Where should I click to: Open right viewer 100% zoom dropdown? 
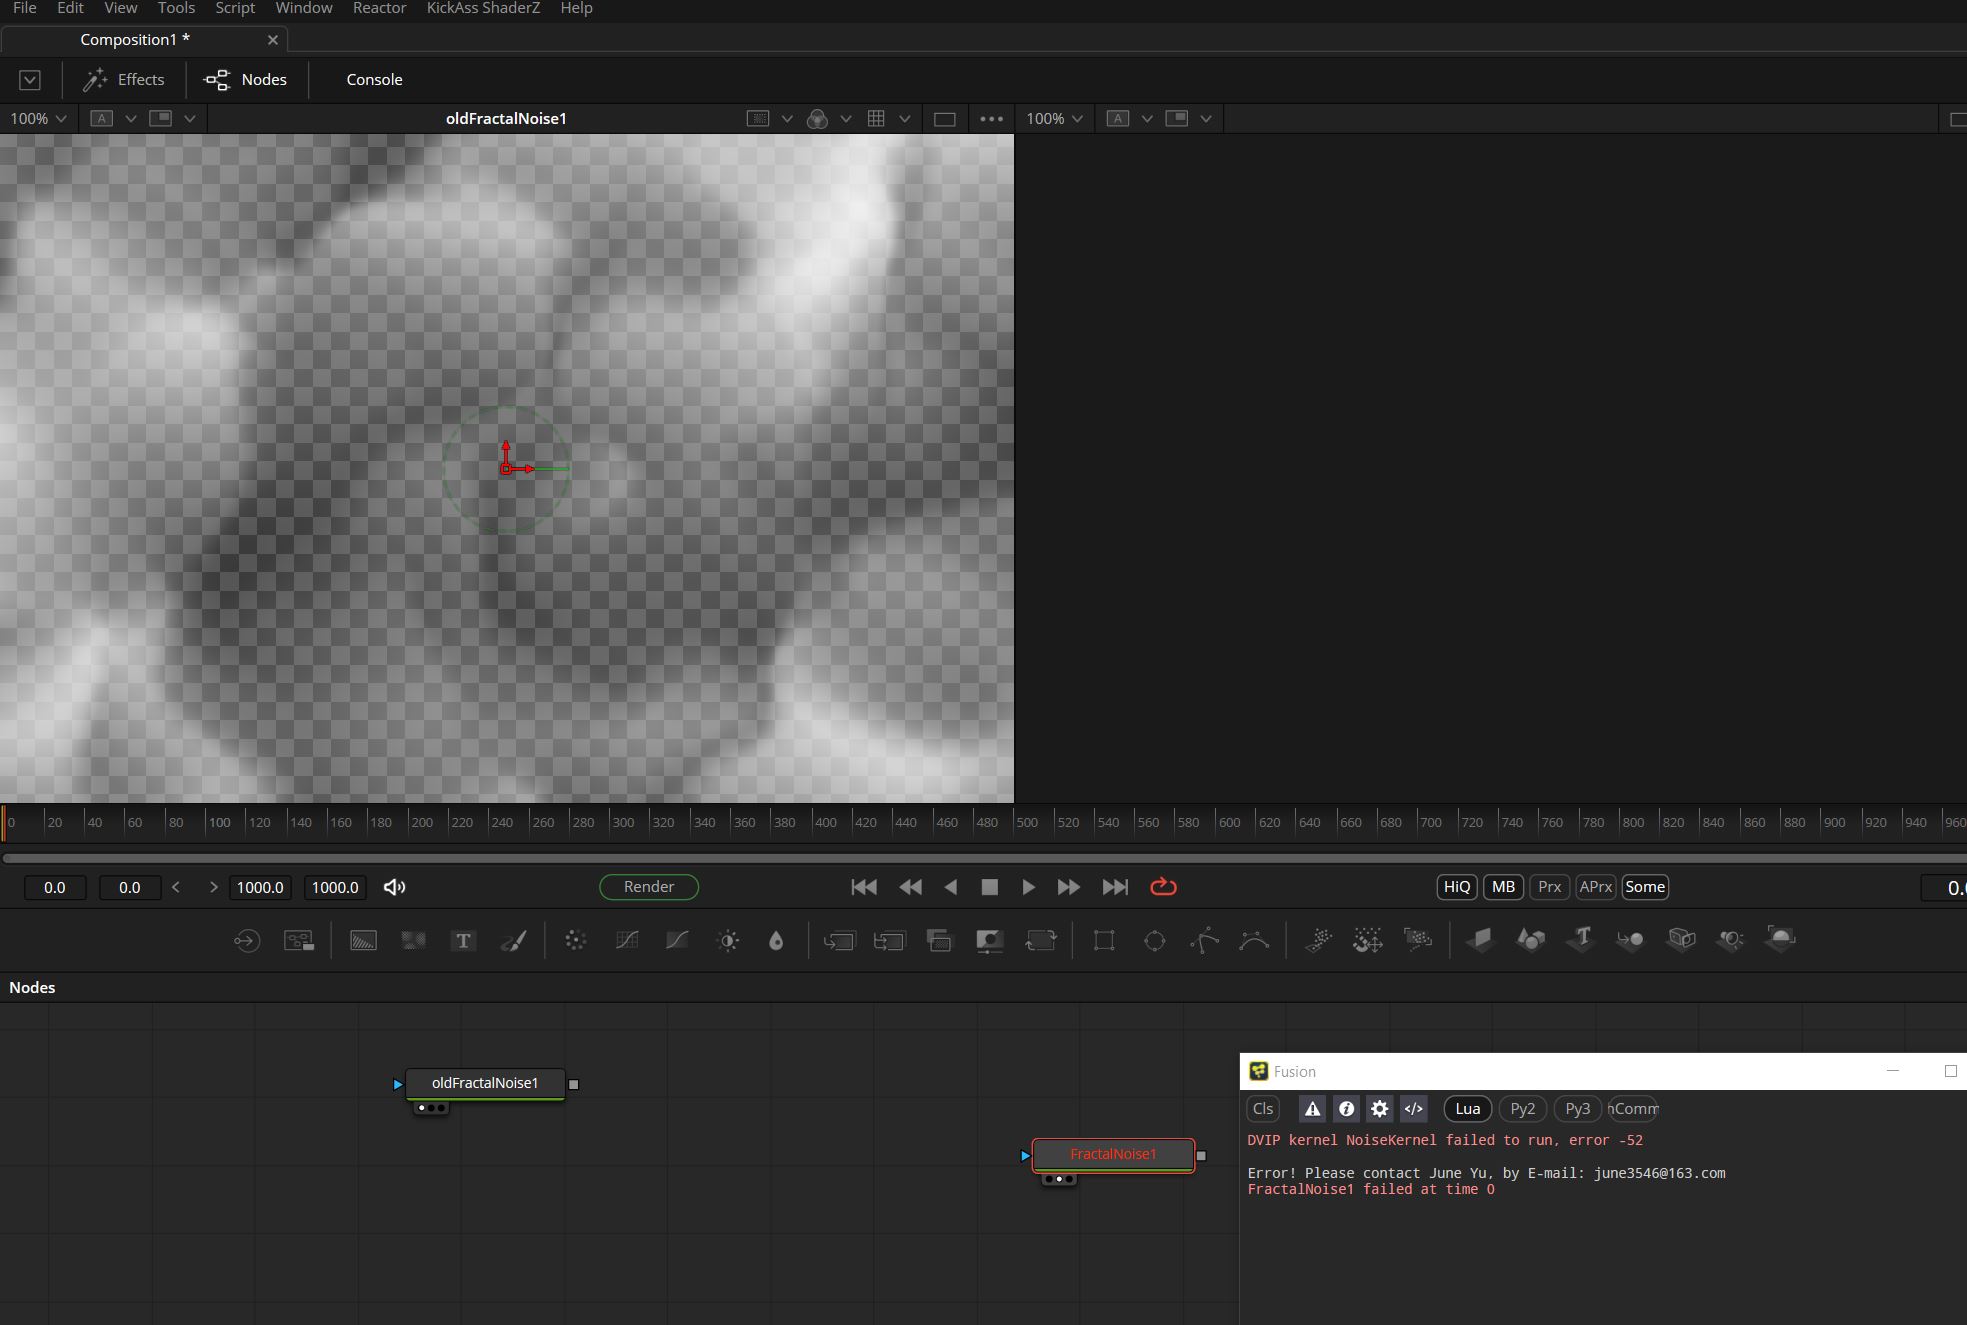(x=1054, y=119)
